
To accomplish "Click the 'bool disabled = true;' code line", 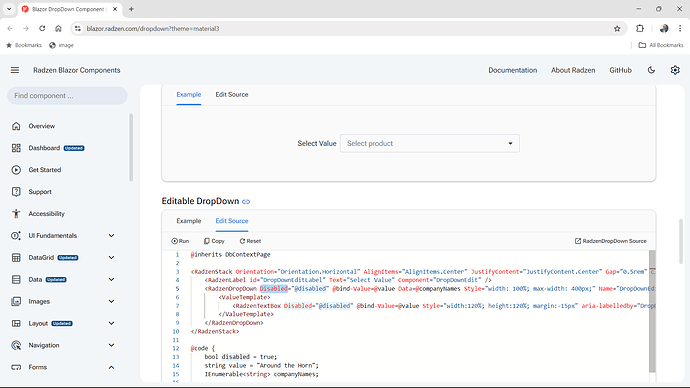I will click(x=241, y=357).
